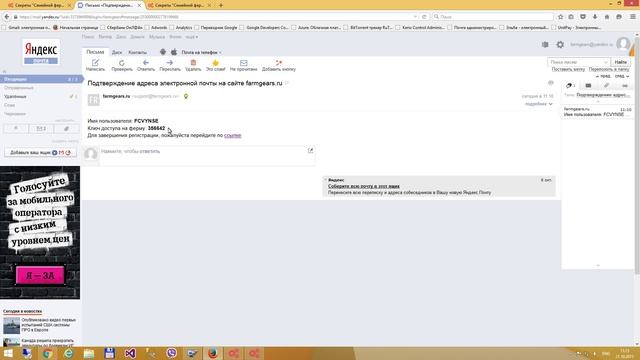Open the Apple mobile app icon
Screen dimensions: 640x360
[174, 52]
